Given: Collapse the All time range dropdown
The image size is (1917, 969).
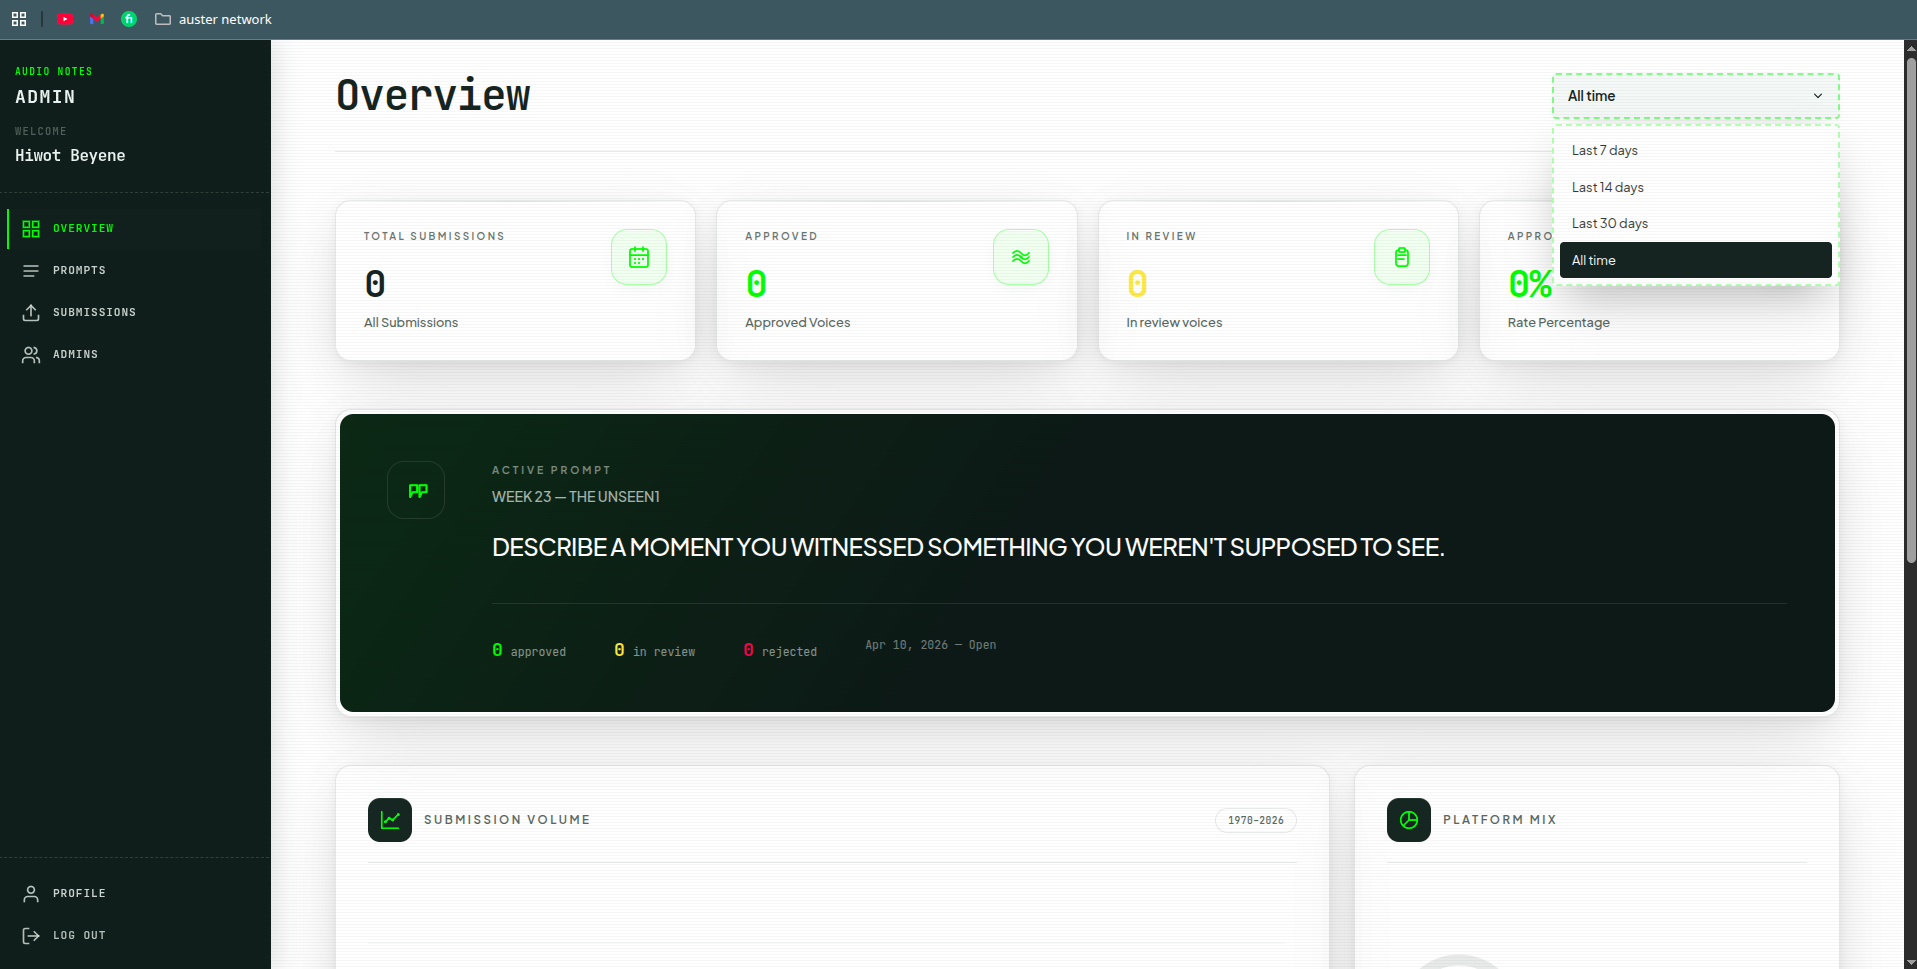Looking at the screenshot, I should click(1695, 96).
